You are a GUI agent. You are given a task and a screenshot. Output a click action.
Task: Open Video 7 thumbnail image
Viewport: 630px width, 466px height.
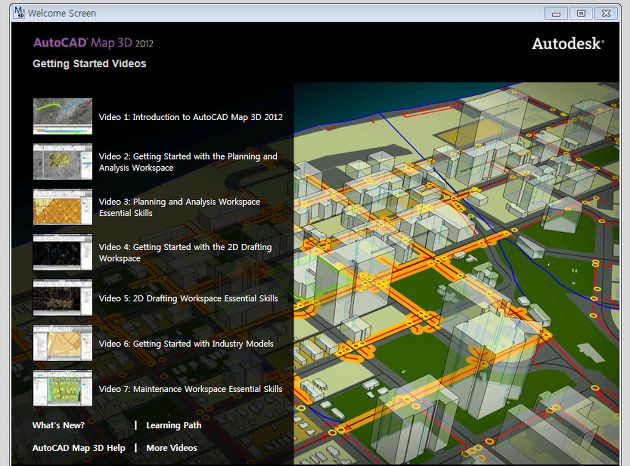click(x=62, y=388)
